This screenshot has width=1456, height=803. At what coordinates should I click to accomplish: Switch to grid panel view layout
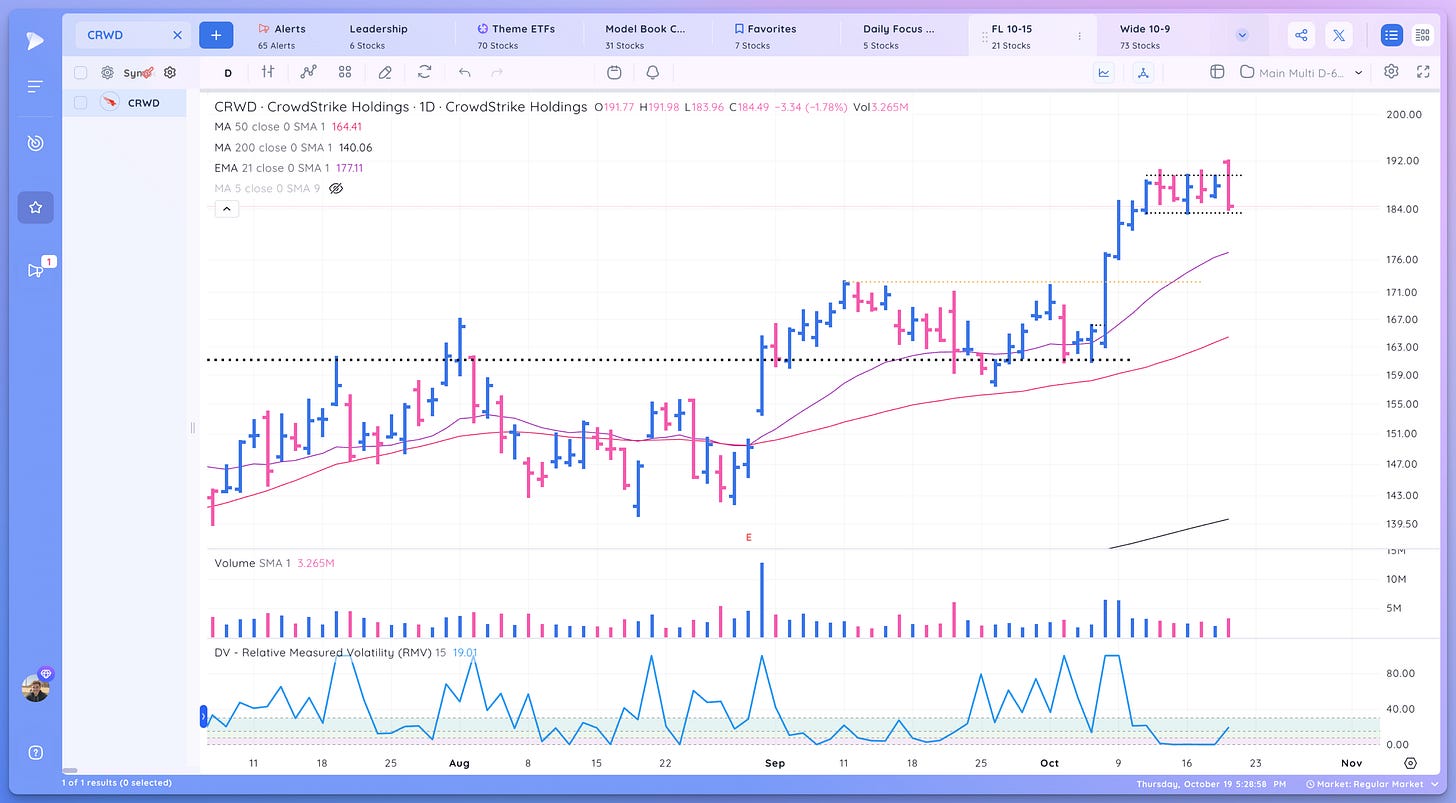1422,35
